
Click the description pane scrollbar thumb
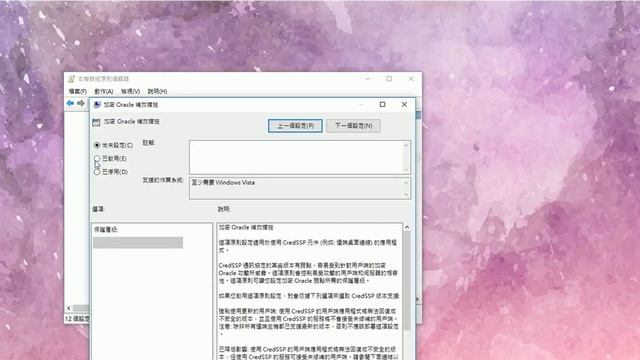(x=407, y=281)
